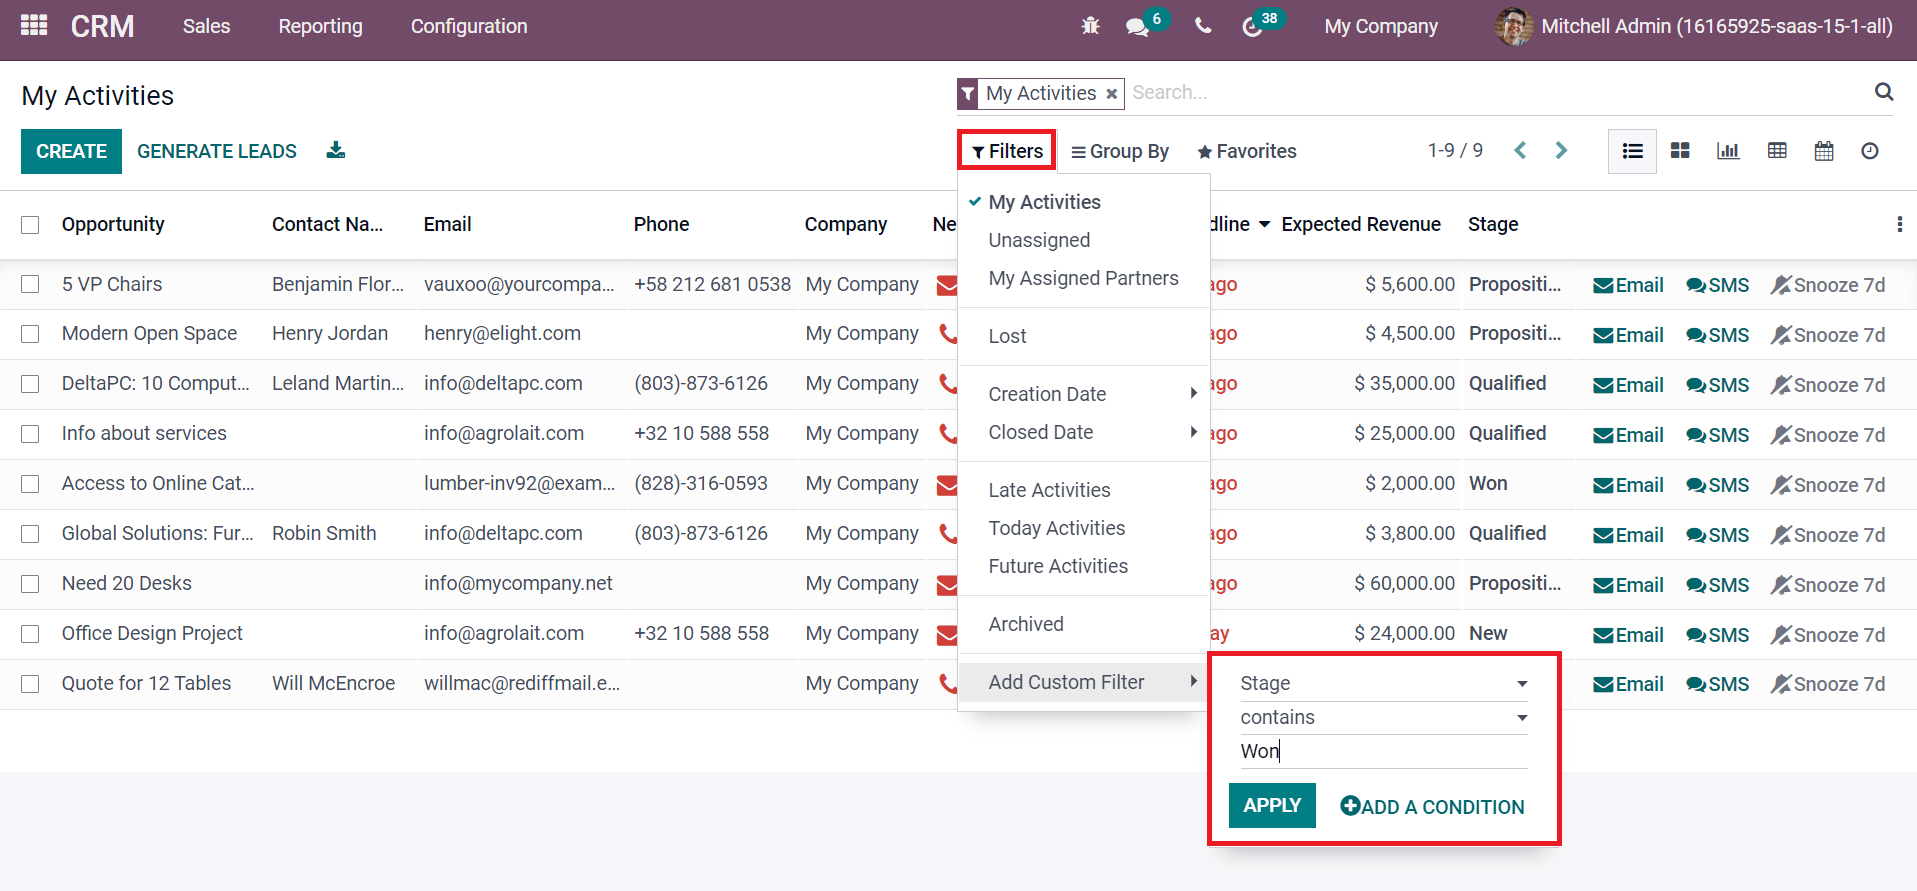1917x891 pixels.
Task: Open the apps grid menu icon
Action: [x=34, y=25]
